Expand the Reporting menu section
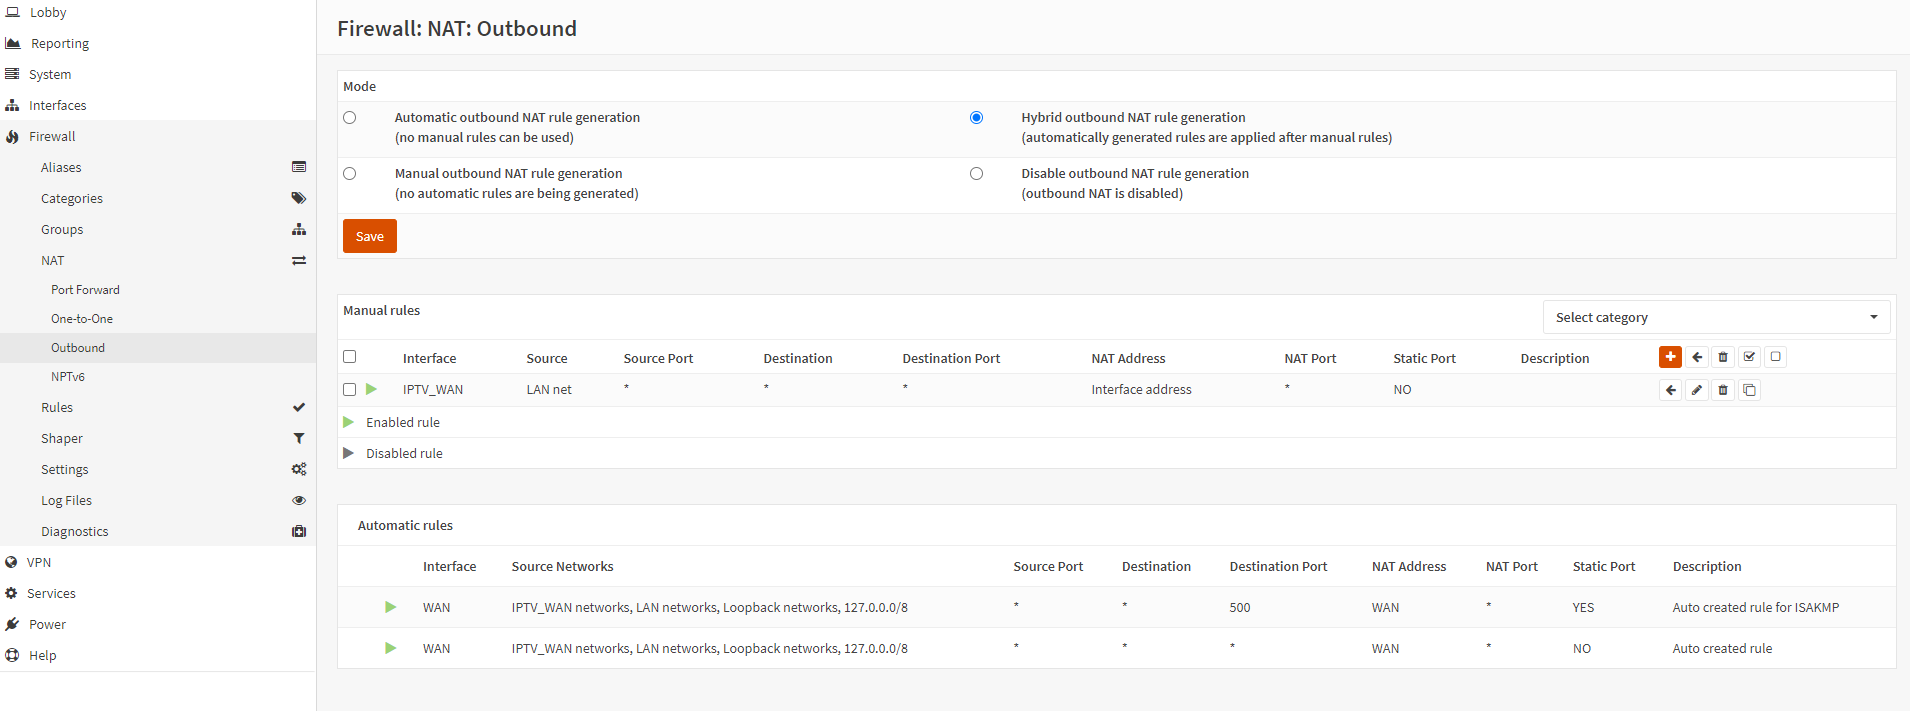The height and width of the screenshot is (711, 1910). 158,43
